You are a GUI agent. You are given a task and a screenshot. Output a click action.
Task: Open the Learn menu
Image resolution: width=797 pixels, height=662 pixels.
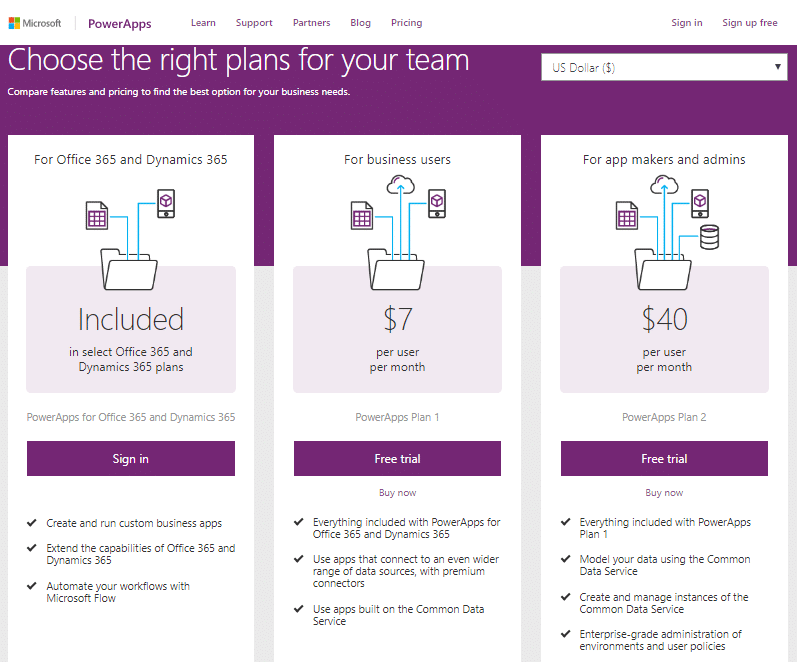tap(203, 23)
